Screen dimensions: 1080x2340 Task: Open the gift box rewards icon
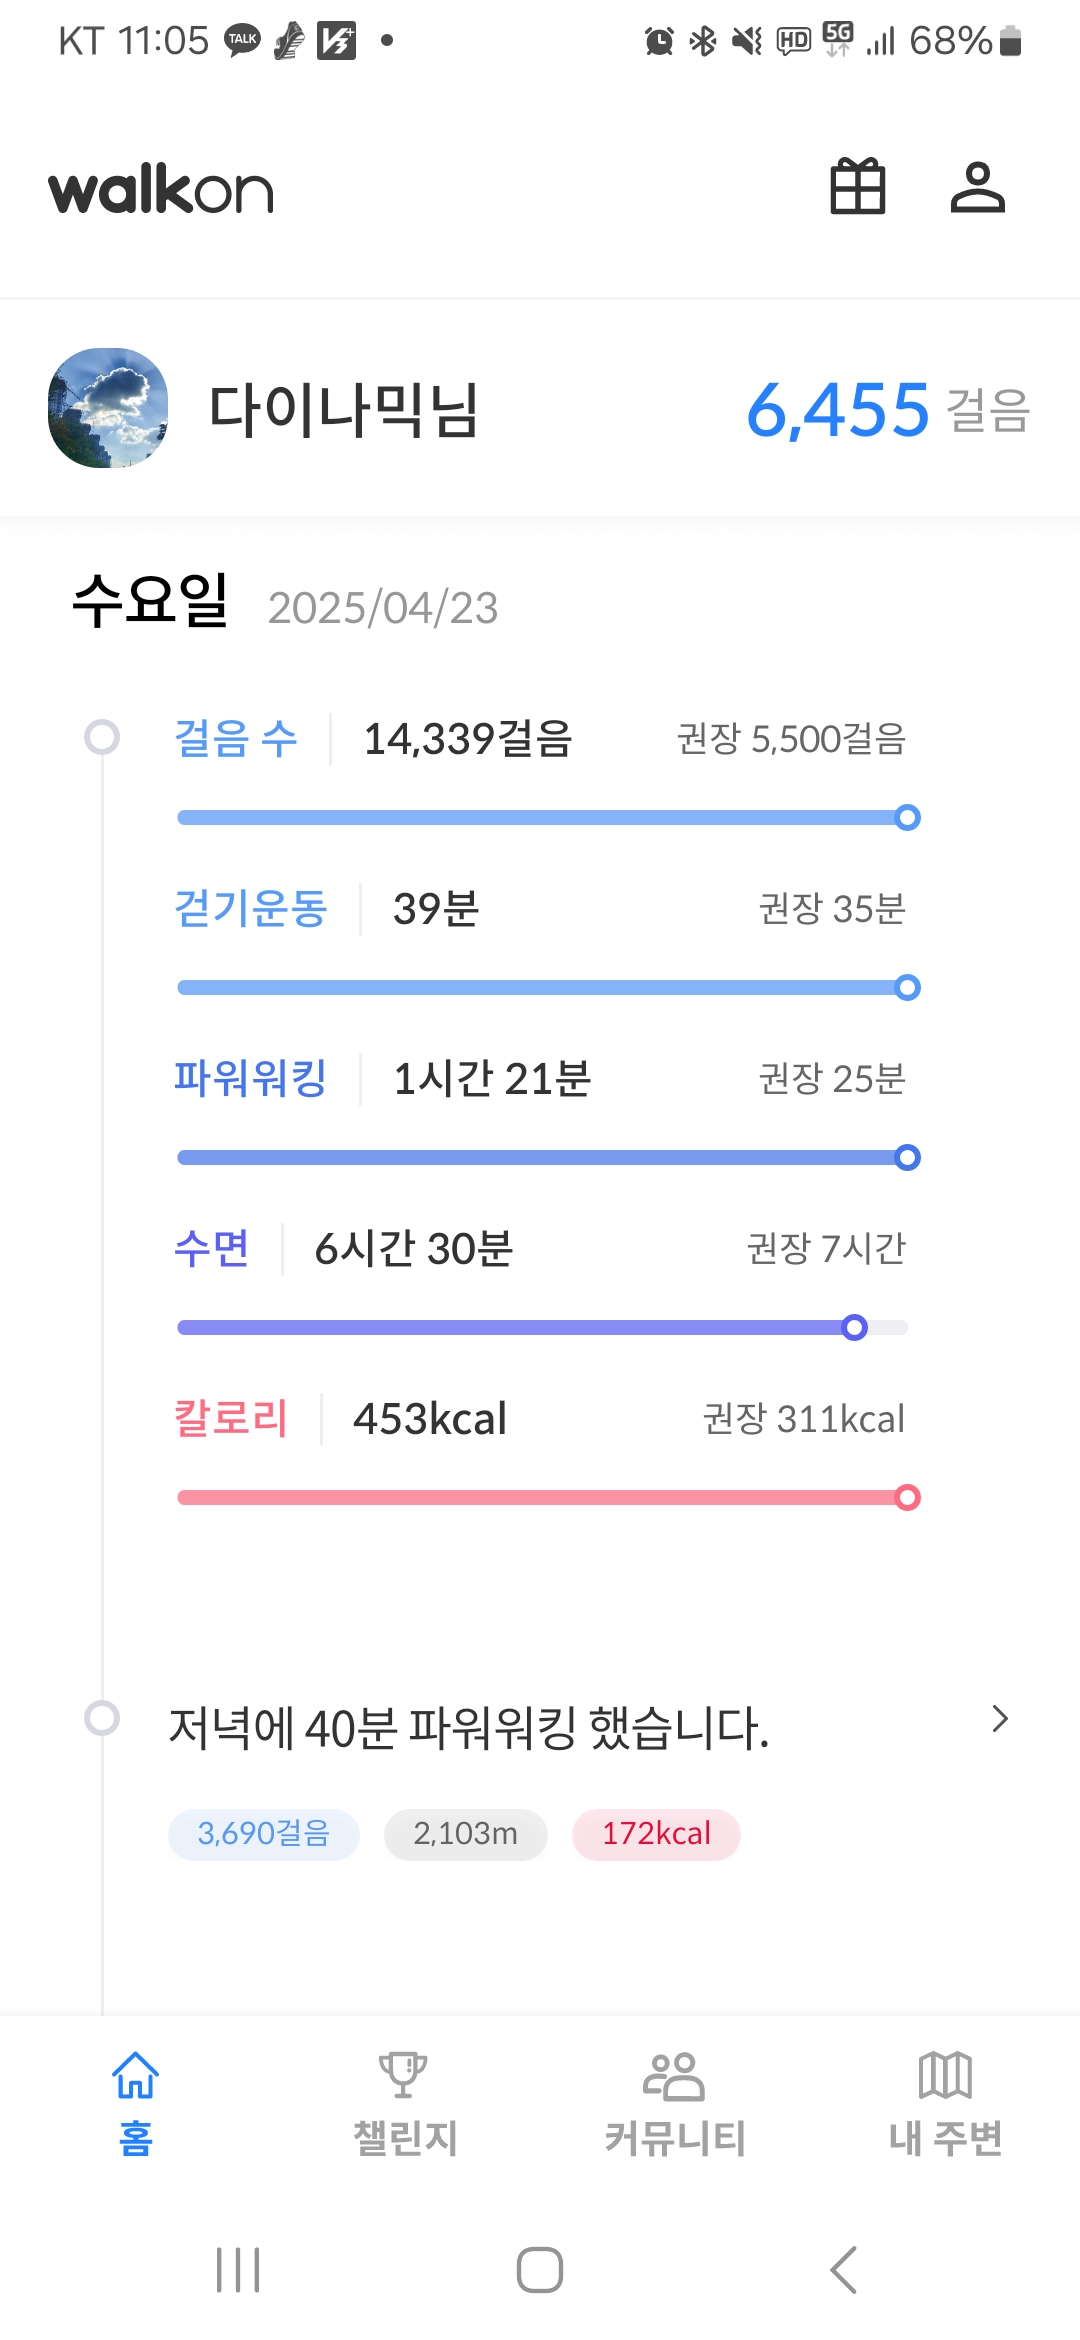(x=858, y=187)
